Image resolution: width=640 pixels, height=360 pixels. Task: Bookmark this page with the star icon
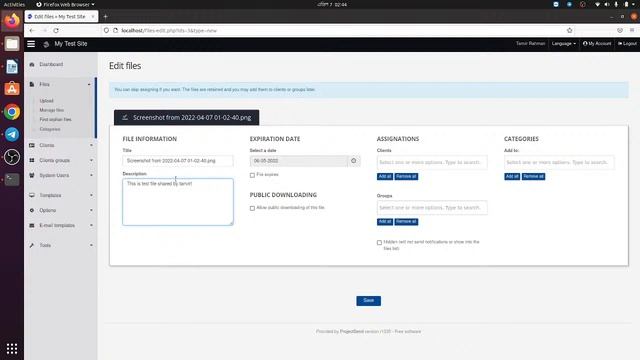(x=569, y=31)
